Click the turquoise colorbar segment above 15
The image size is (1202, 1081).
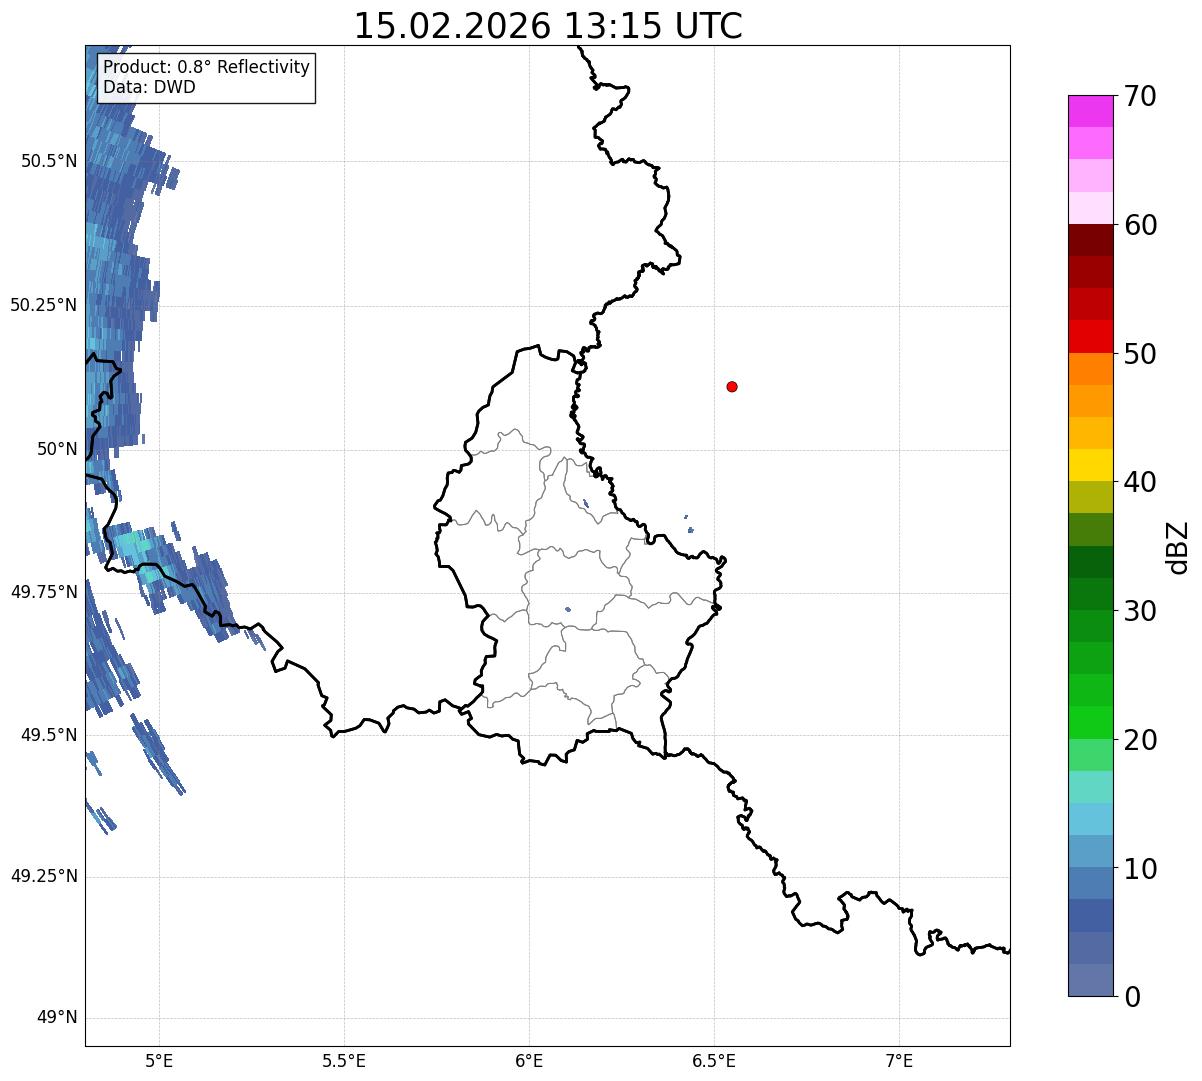click(1091, 786)
